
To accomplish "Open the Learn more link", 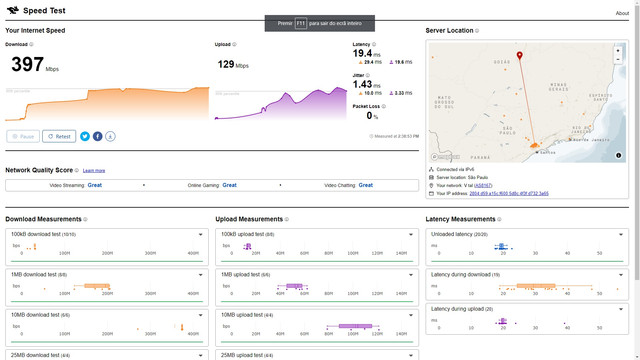I will pyautogui.click(x=94, y=171).
